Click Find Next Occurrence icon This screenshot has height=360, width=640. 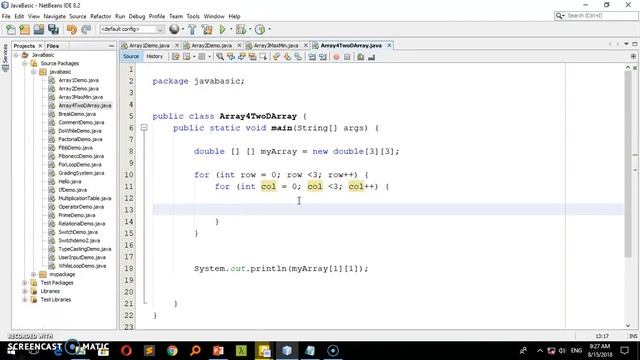point(242,57)
